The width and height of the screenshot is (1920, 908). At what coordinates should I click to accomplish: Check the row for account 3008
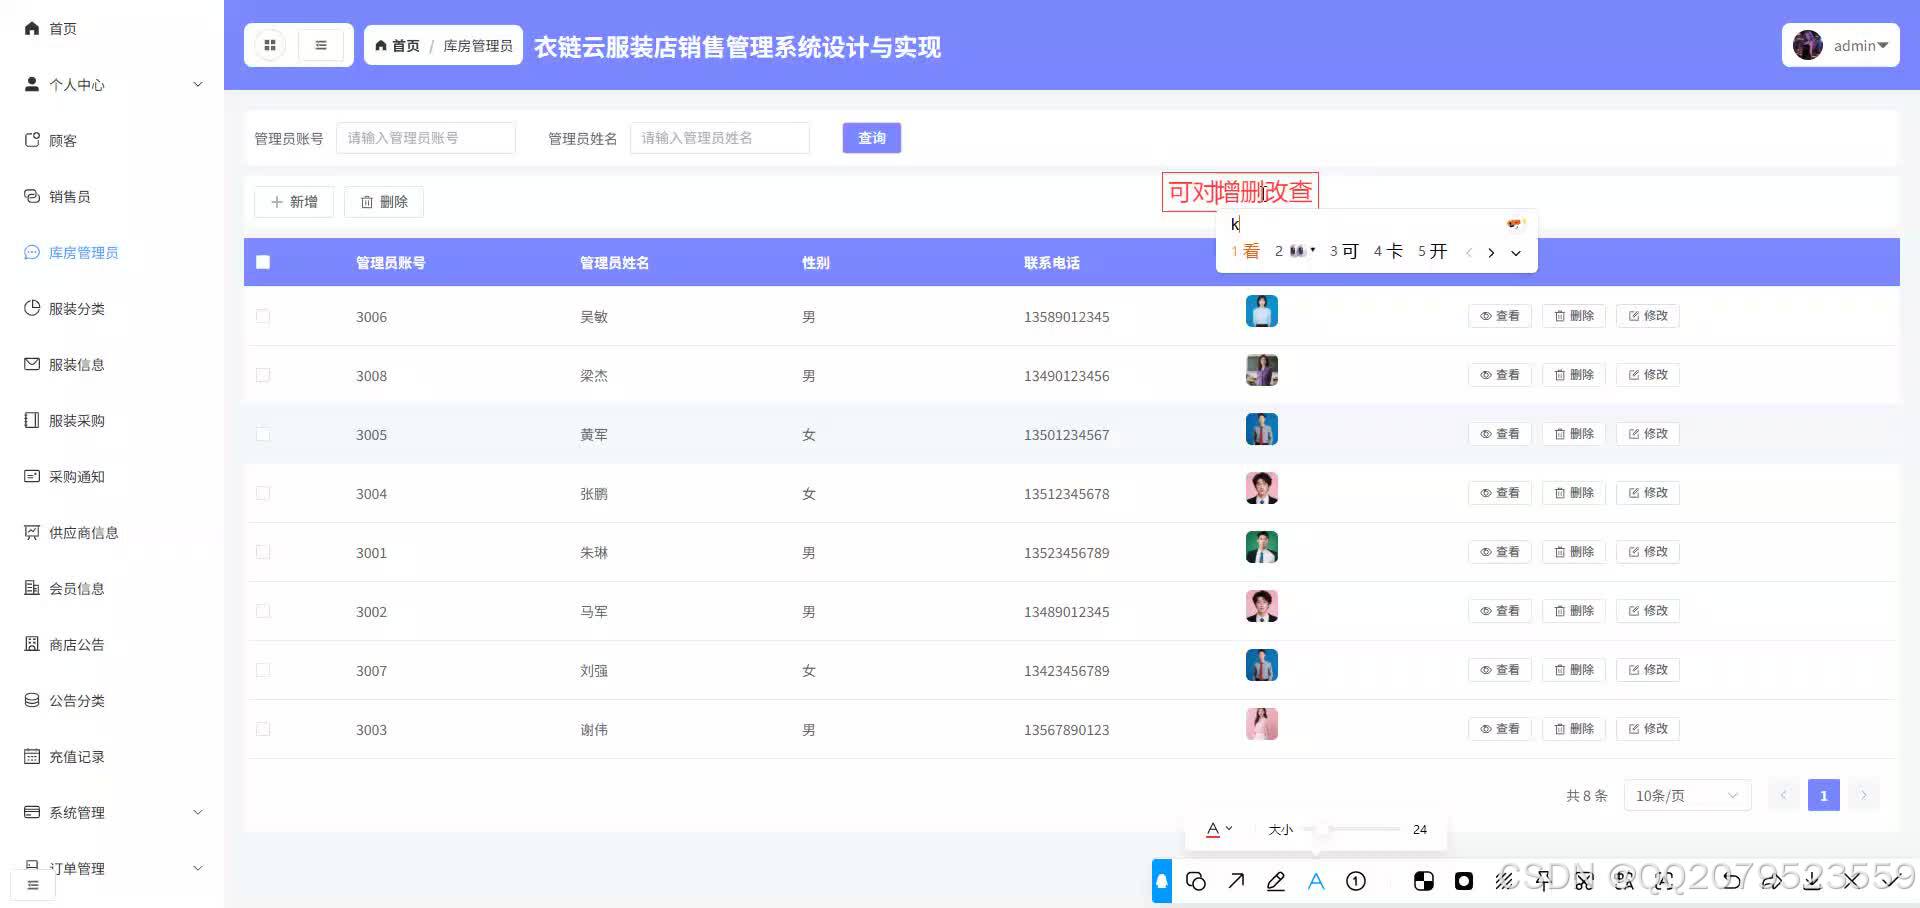pos(263,375)
